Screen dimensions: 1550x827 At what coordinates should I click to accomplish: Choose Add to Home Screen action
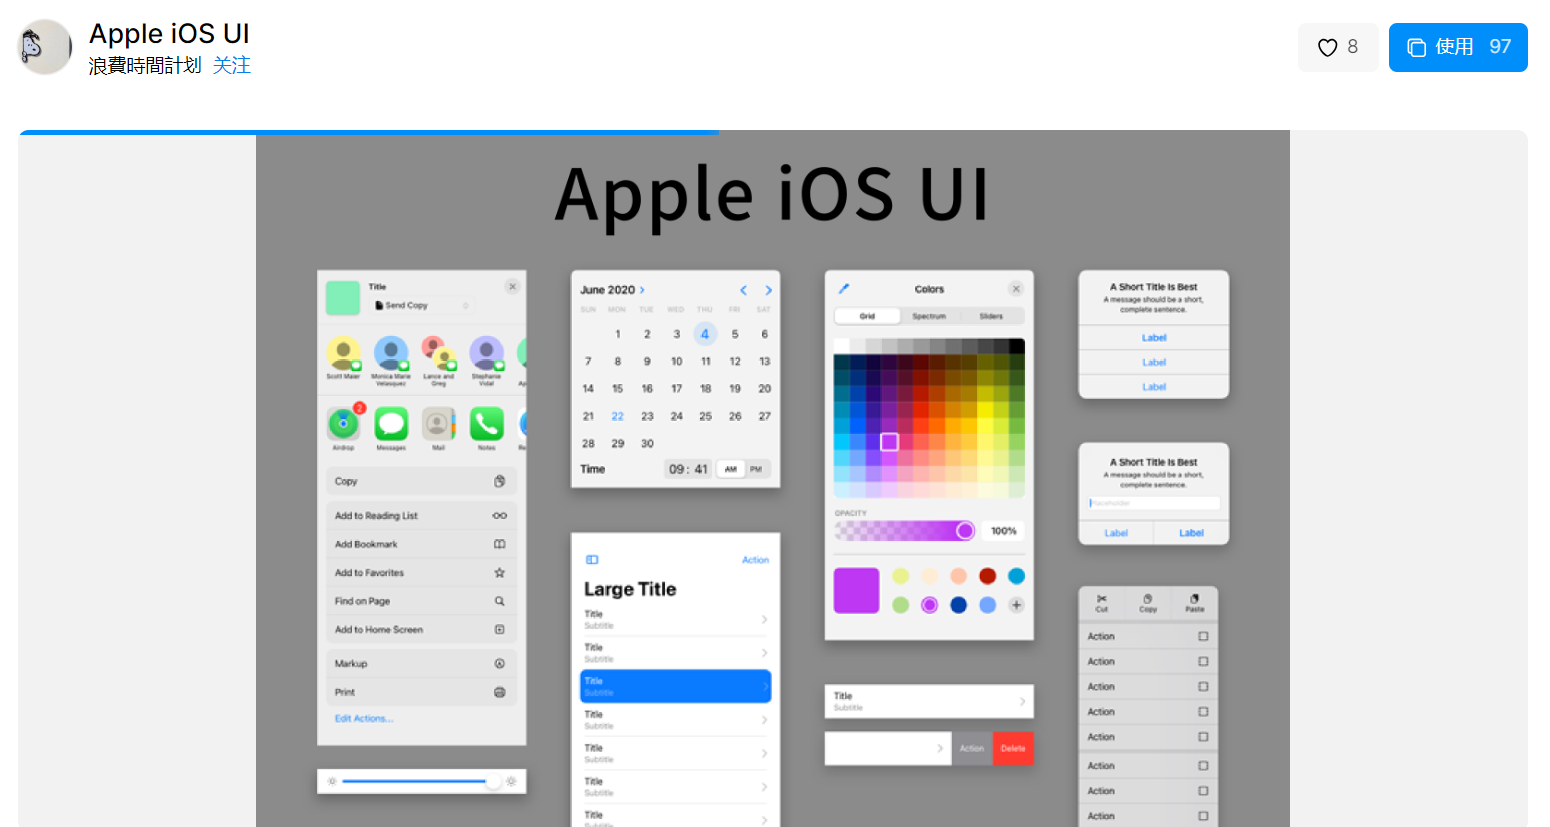421,630
